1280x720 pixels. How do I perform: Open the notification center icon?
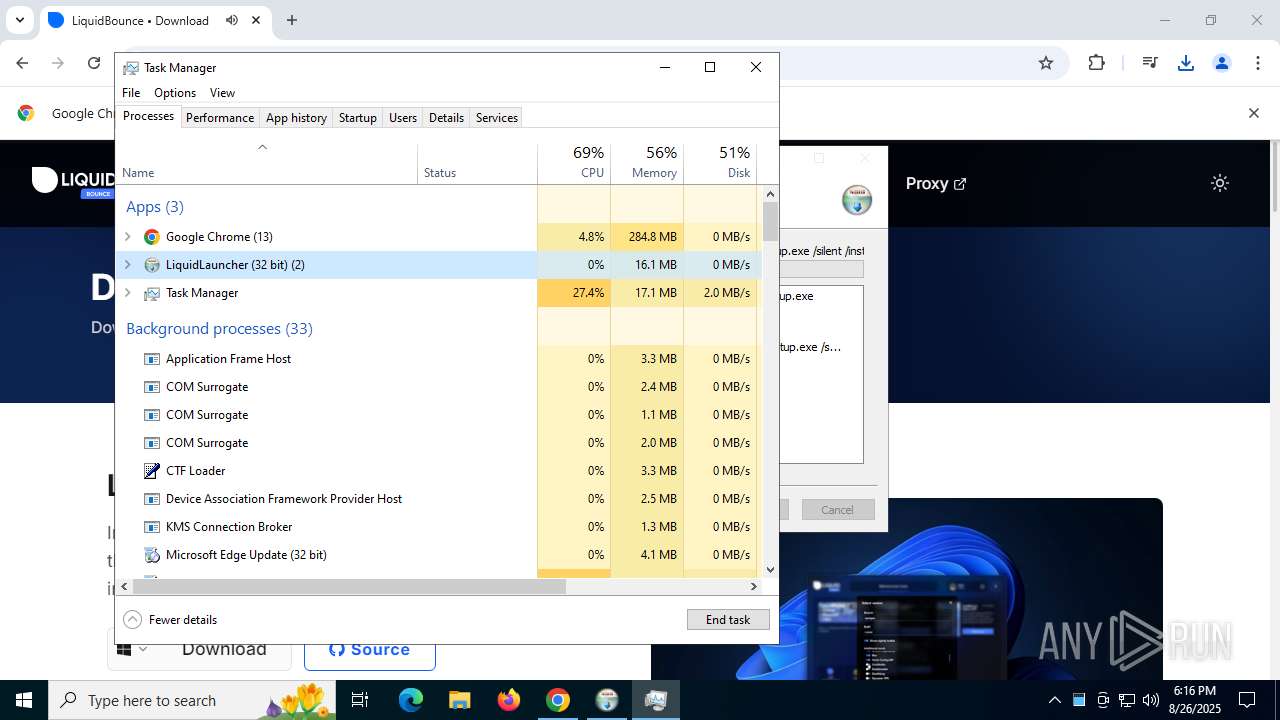[x=1247, y=700]
